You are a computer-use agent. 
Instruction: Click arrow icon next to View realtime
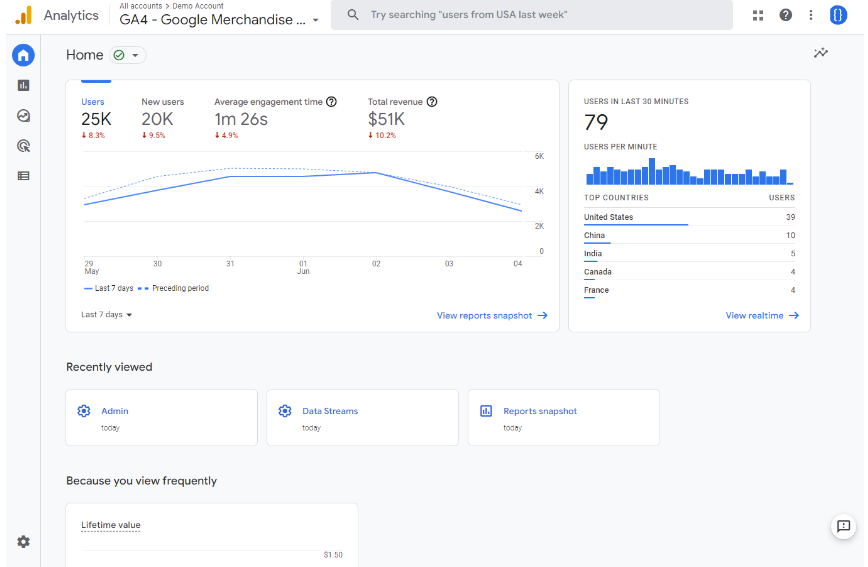[794, 316]
